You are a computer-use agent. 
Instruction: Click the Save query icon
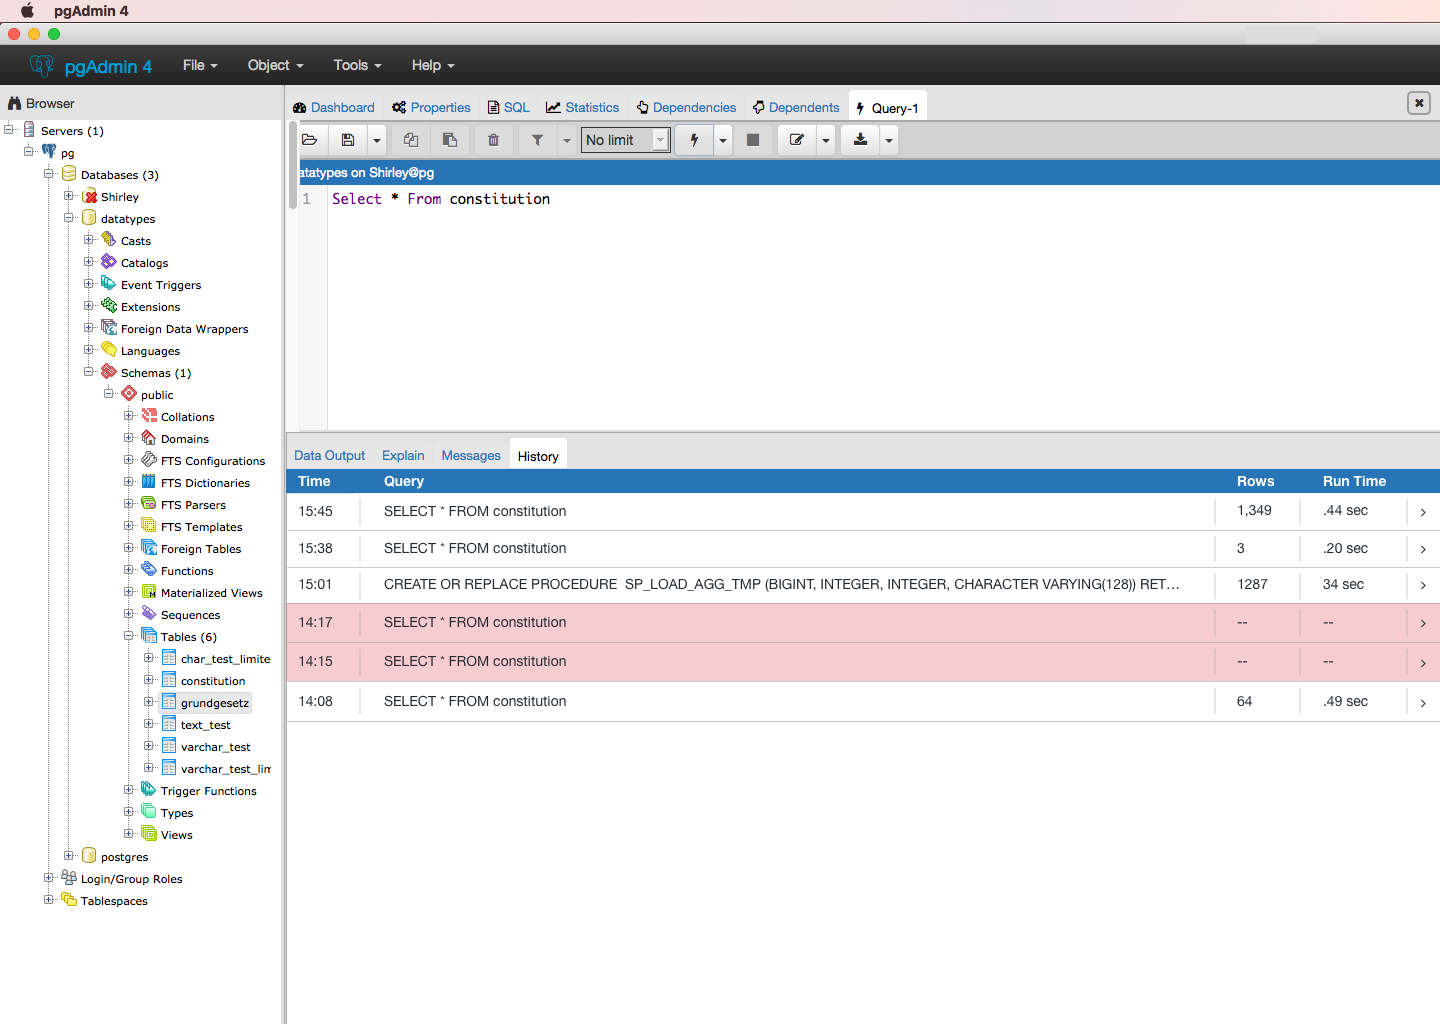point(348,140)
